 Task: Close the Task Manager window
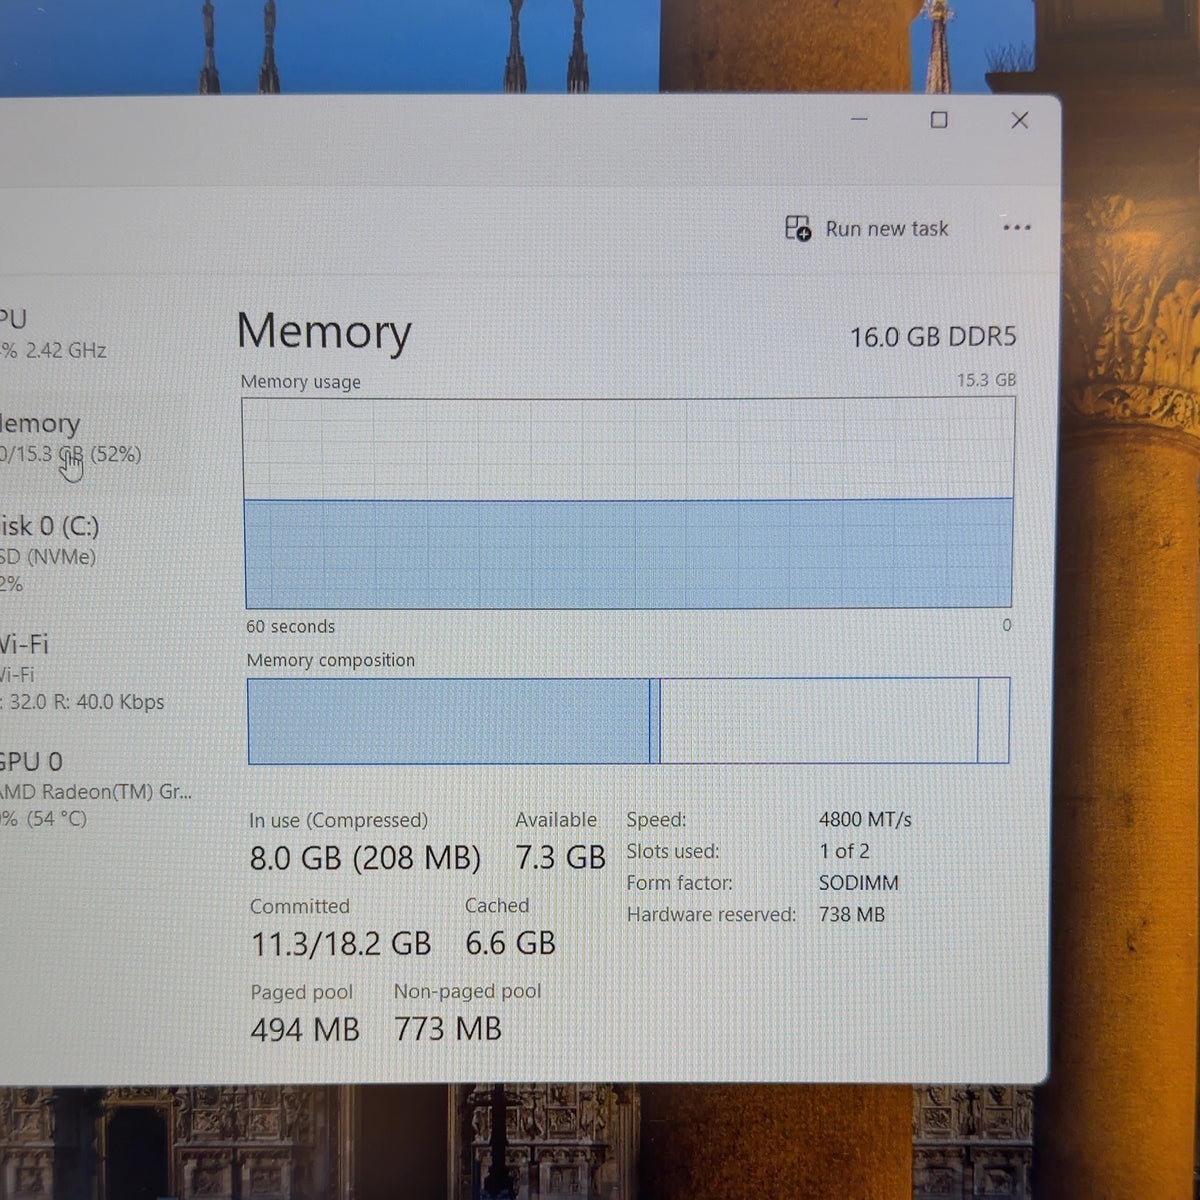point(1020,120)
